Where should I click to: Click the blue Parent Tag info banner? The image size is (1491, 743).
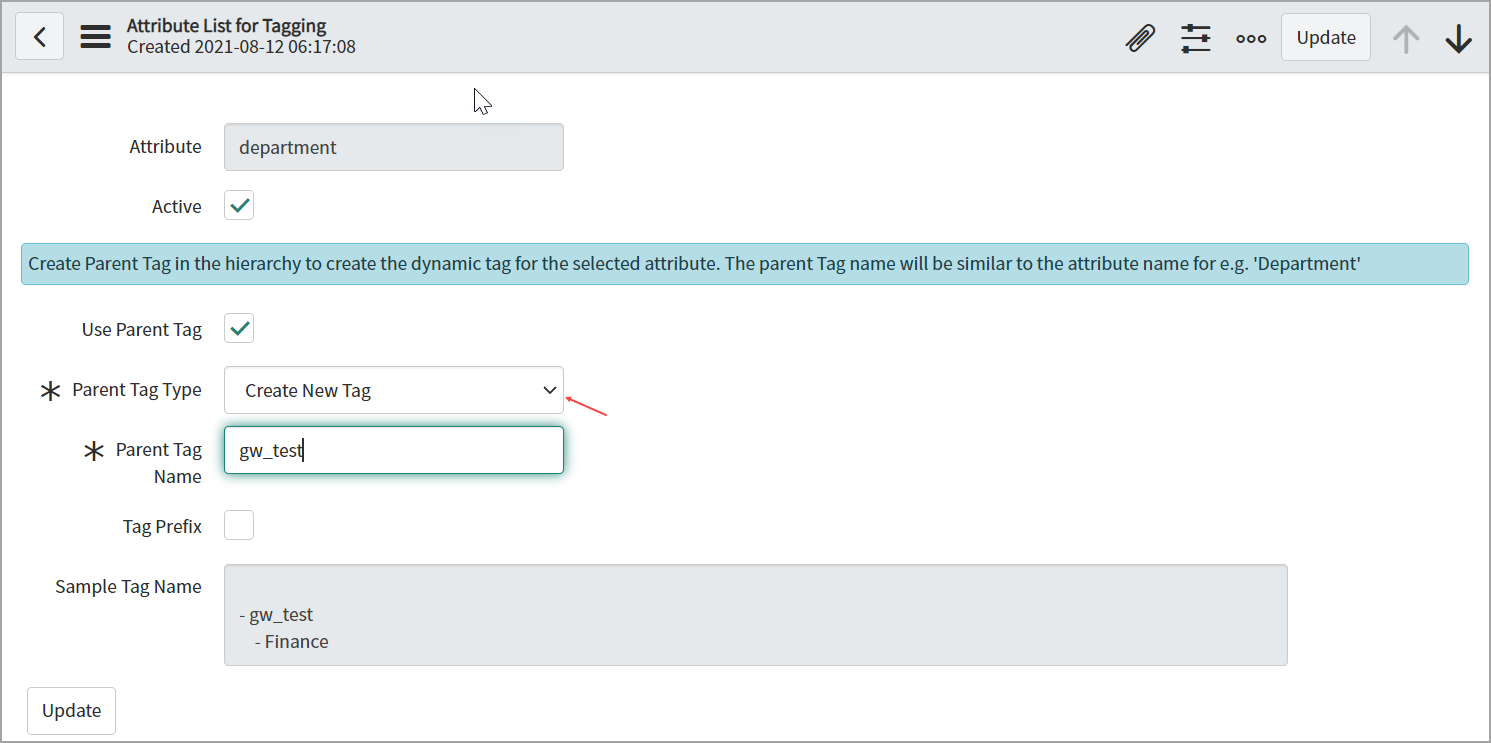(745, 263)
